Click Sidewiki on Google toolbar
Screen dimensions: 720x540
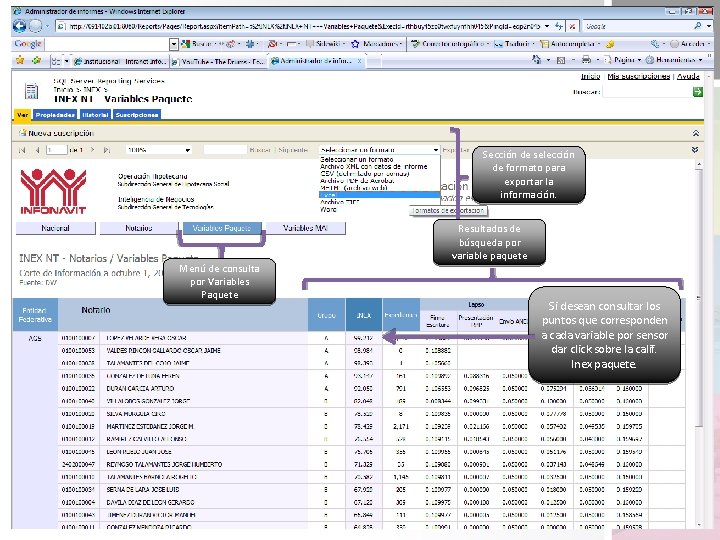pyautogui.click(x=324, y=44)
